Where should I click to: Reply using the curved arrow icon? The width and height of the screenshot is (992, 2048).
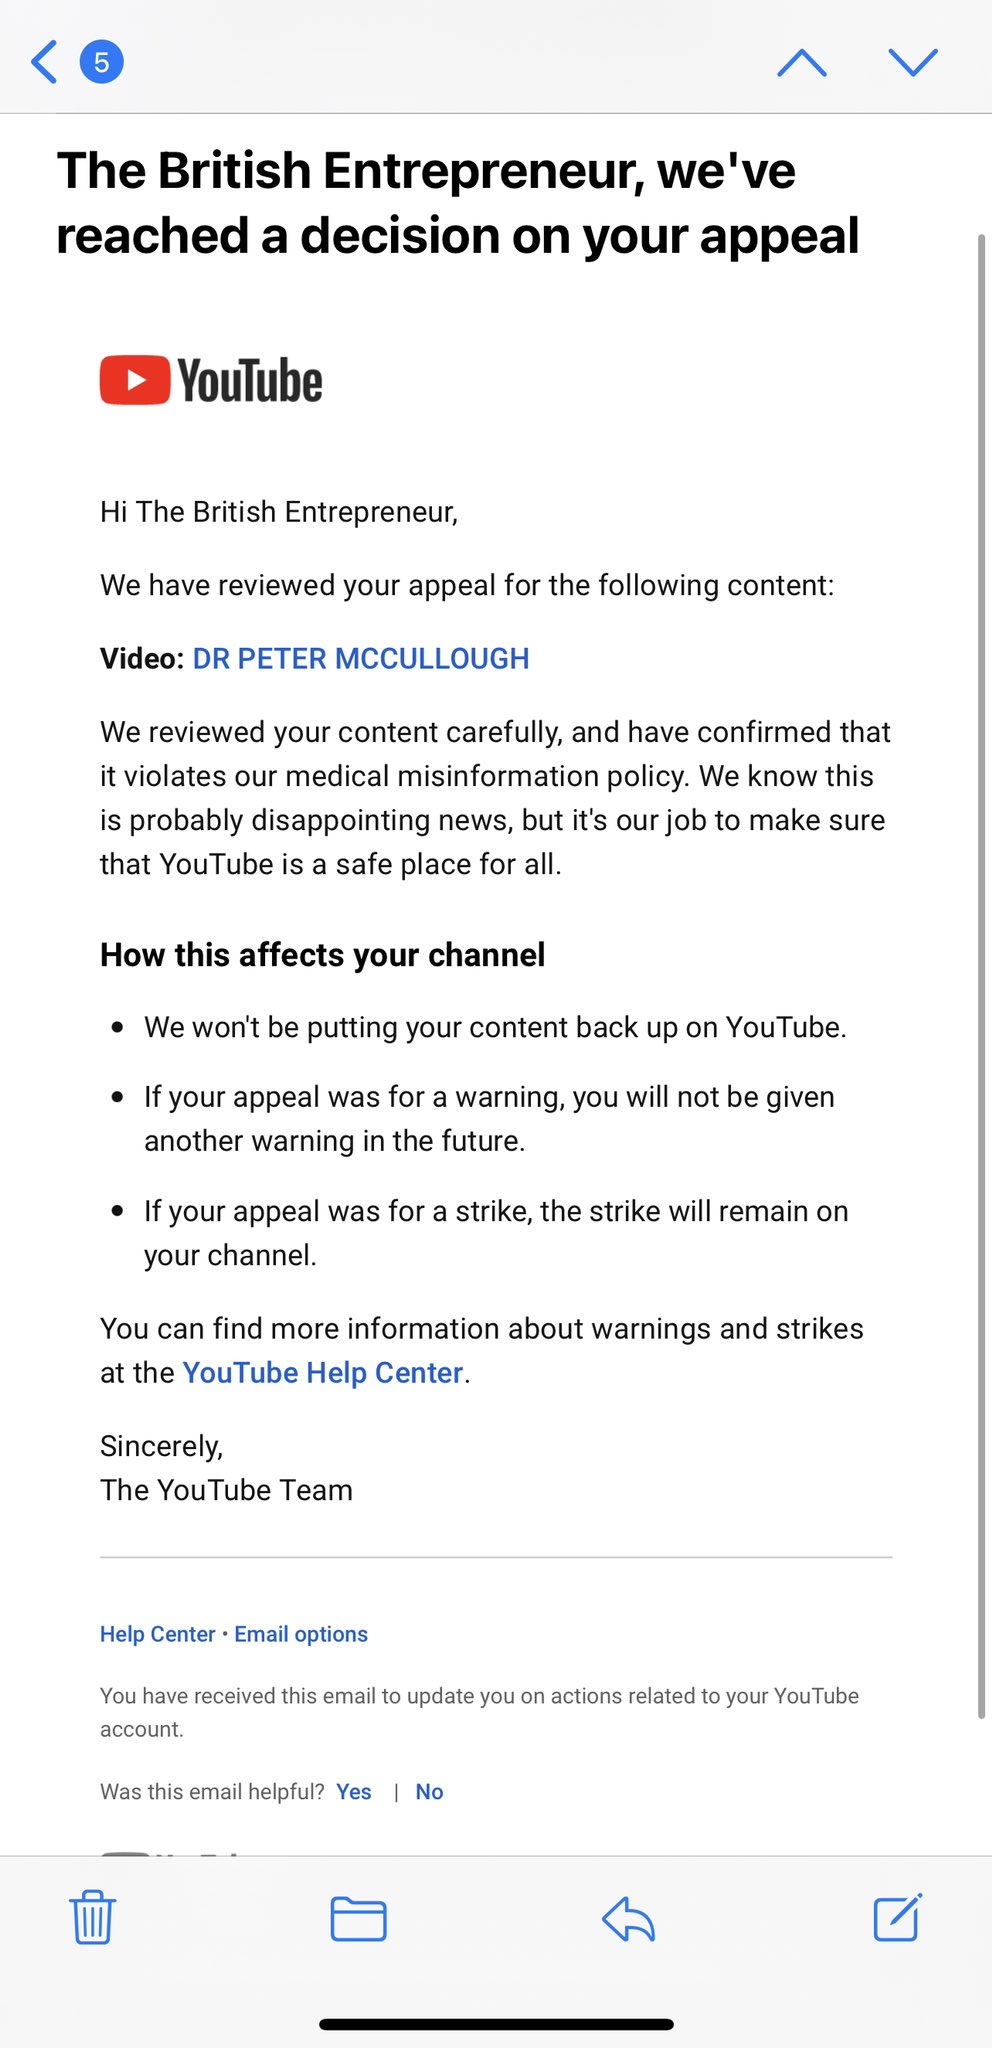click(628, 1918)
